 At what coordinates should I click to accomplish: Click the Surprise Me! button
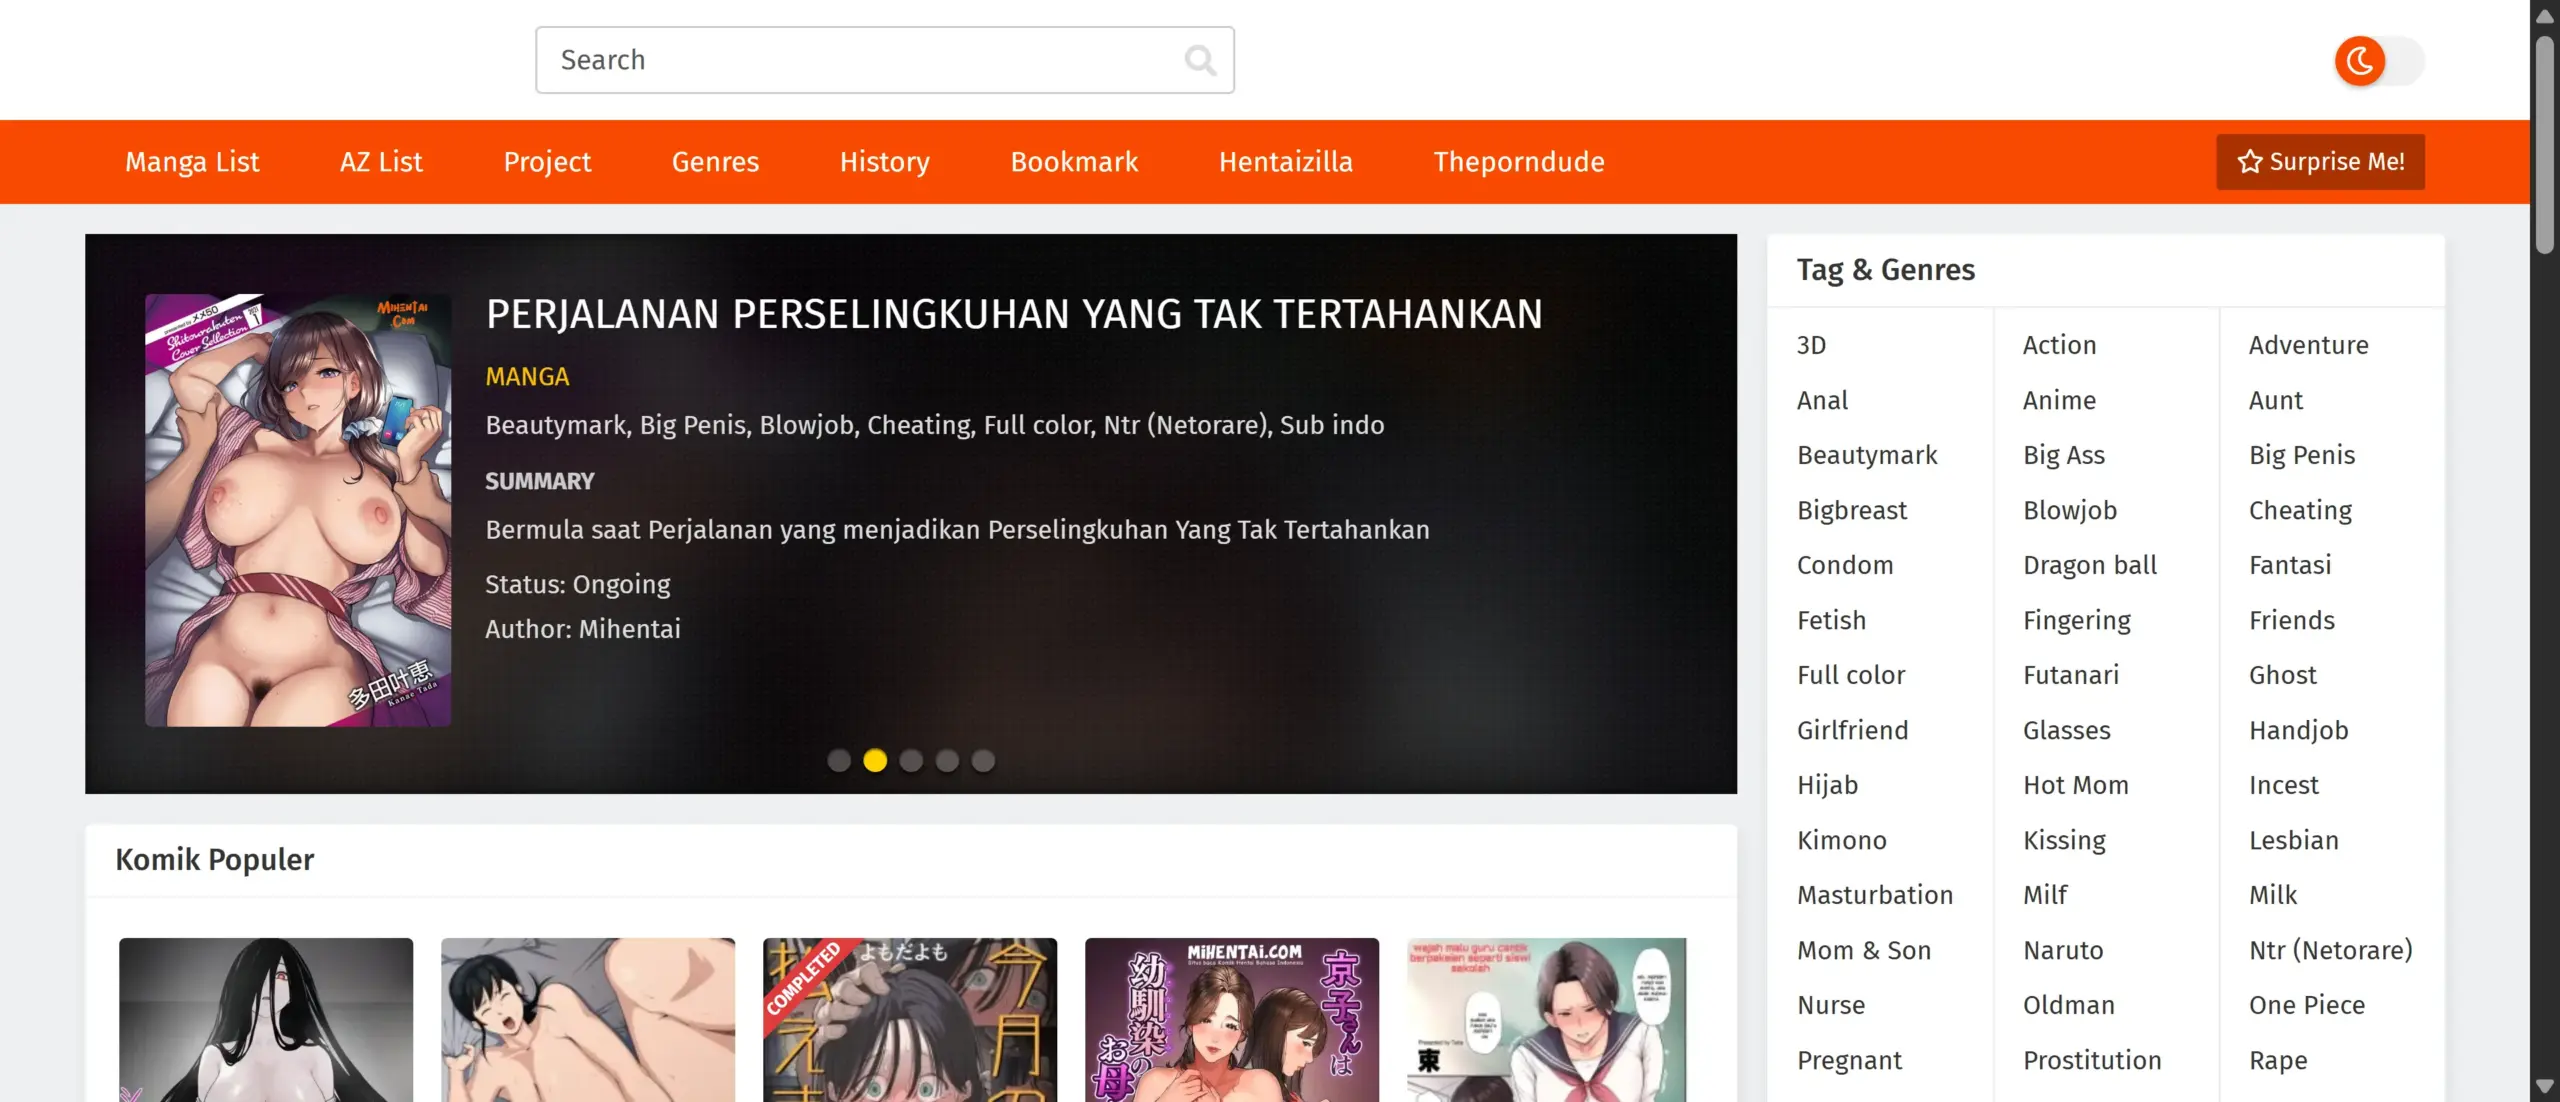coord(2320,162)
